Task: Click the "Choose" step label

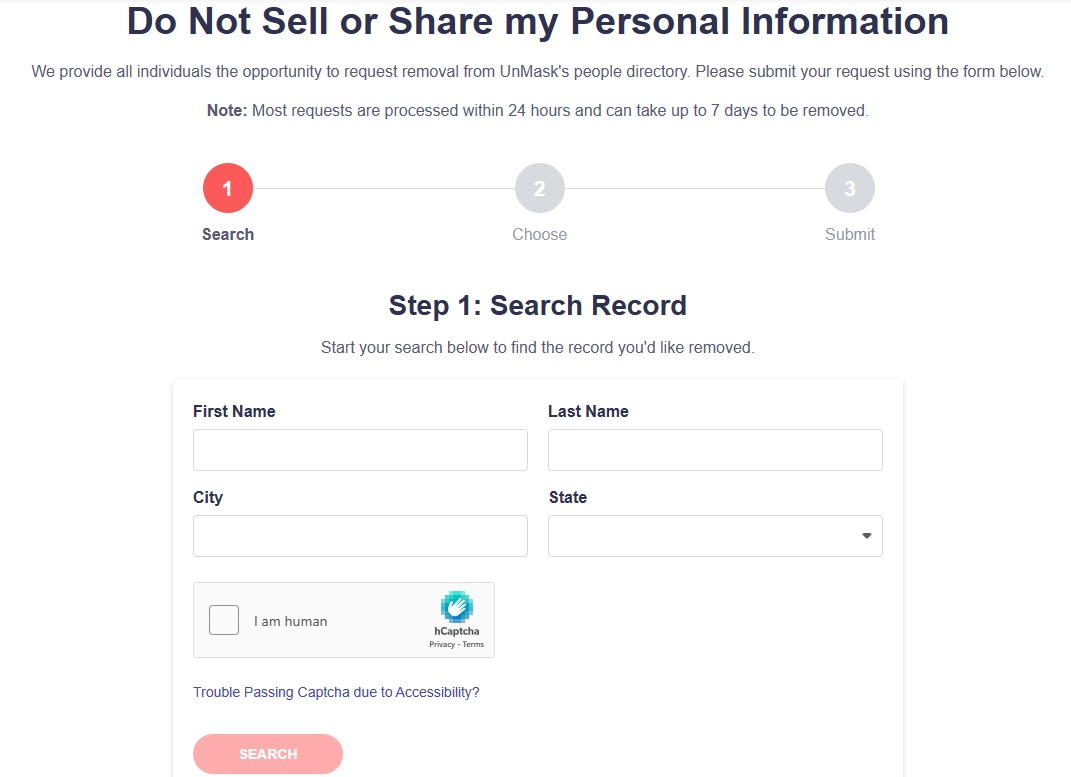Action: click(539, 234)
